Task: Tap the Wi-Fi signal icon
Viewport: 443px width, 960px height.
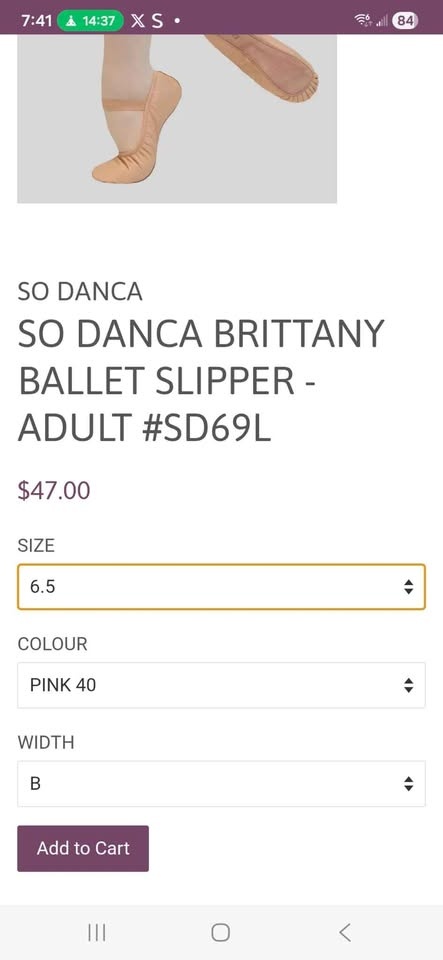Action: click(x=363, y=21)
